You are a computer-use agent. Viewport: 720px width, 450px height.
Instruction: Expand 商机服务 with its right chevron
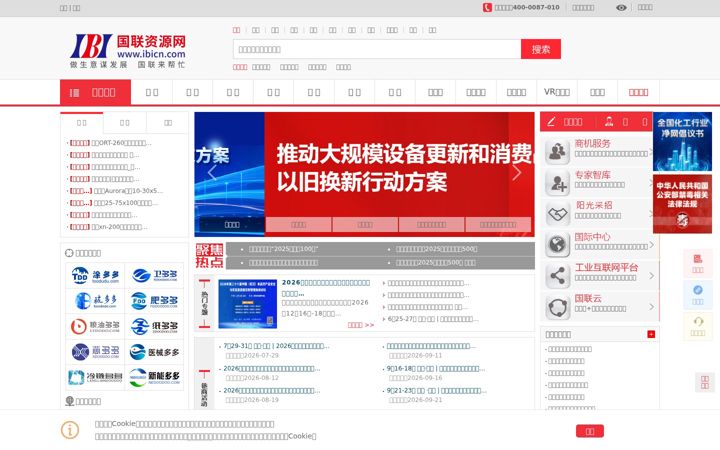pyautogui.click(x=651, y=152)
